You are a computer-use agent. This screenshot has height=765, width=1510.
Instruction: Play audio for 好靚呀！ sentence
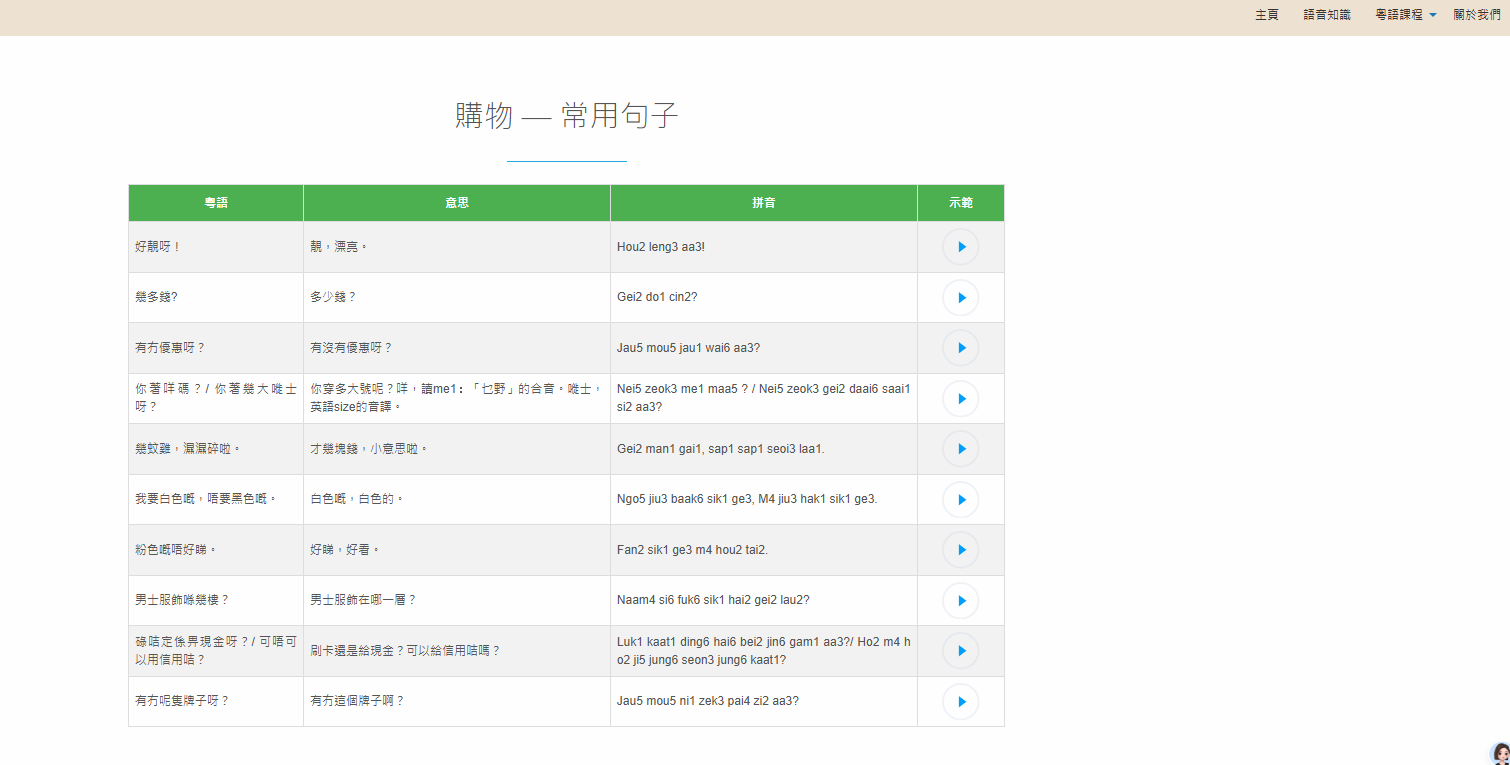[960, 247]
